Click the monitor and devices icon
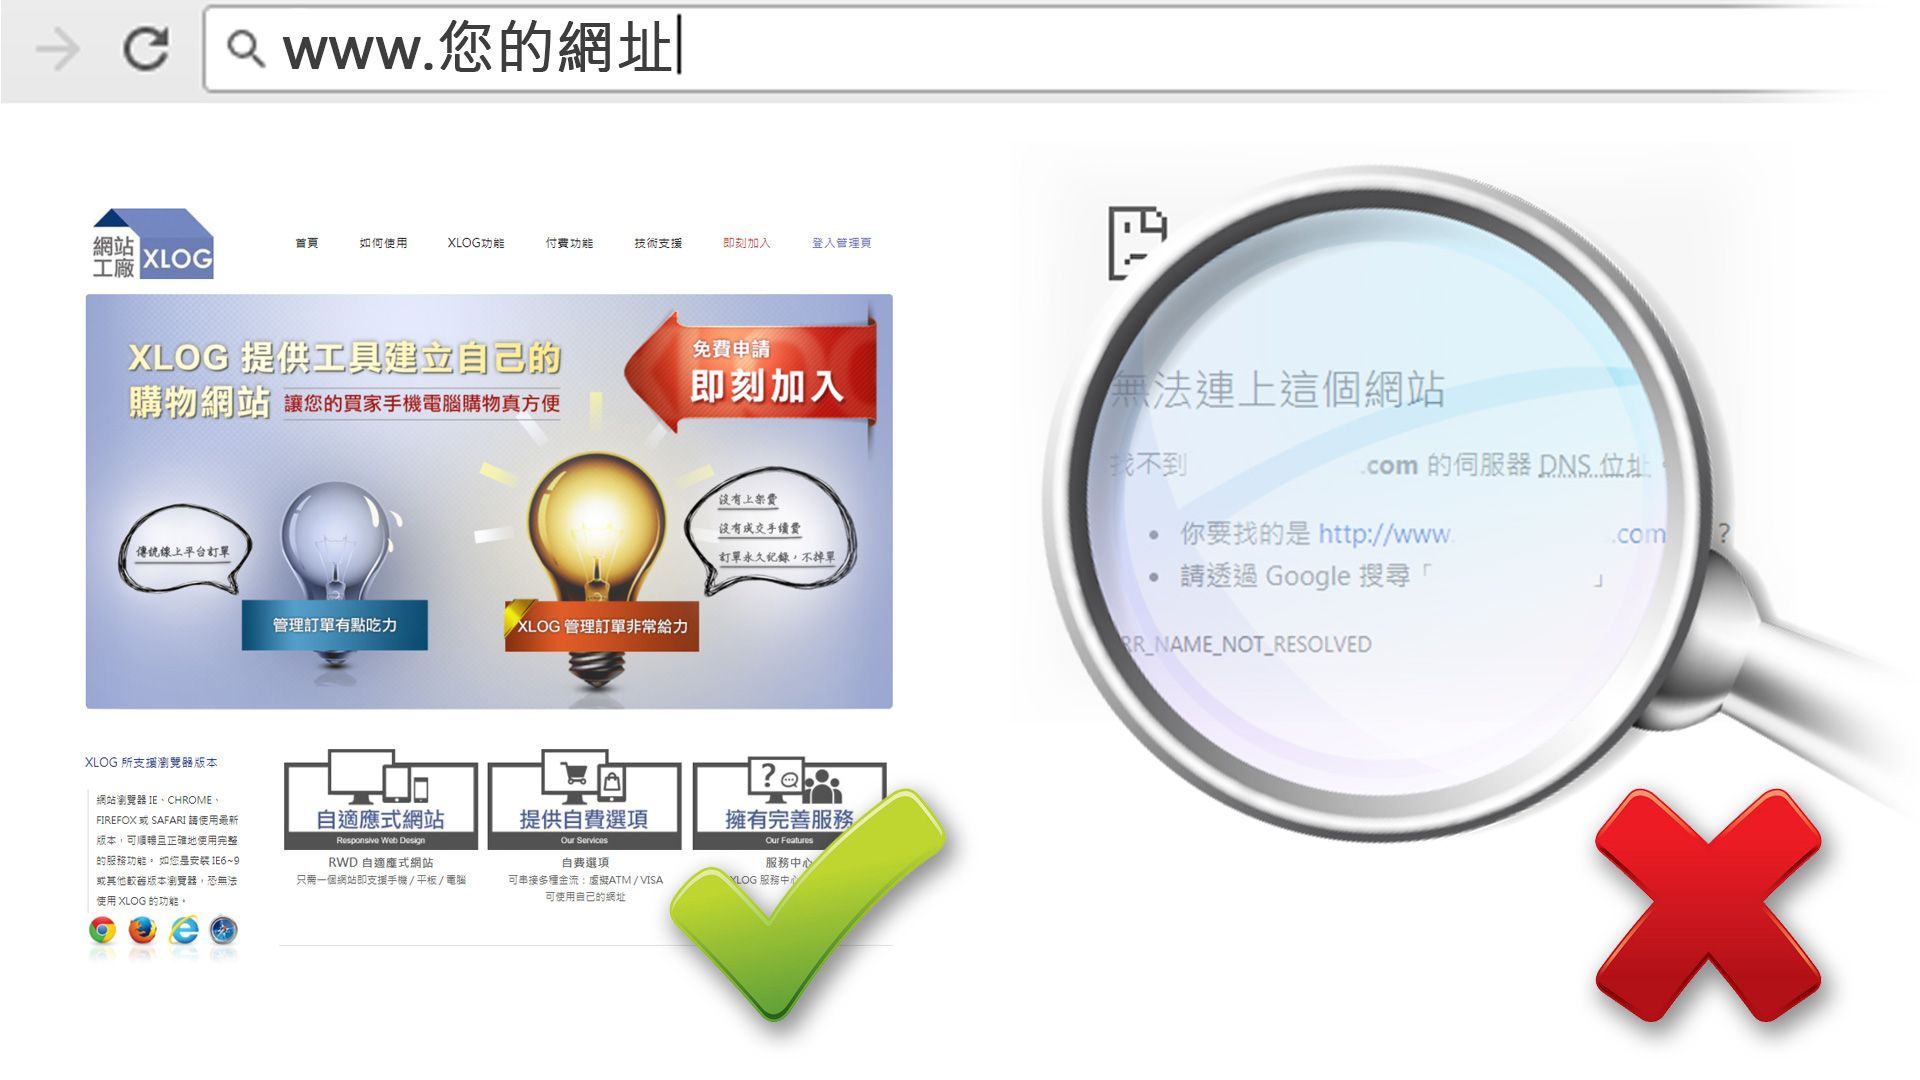Image resolution: width=1920 pixels, height=1080 pixels. tap(379, 776)
